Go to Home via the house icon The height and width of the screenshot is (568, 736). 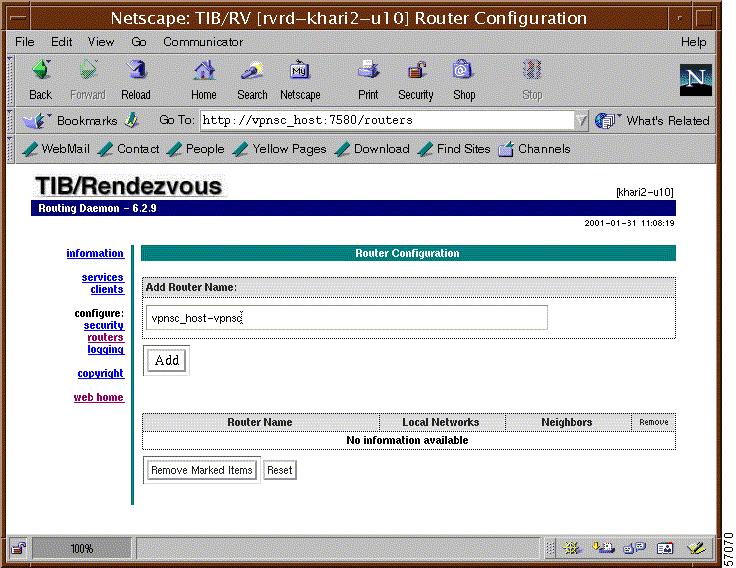[204, 70]
